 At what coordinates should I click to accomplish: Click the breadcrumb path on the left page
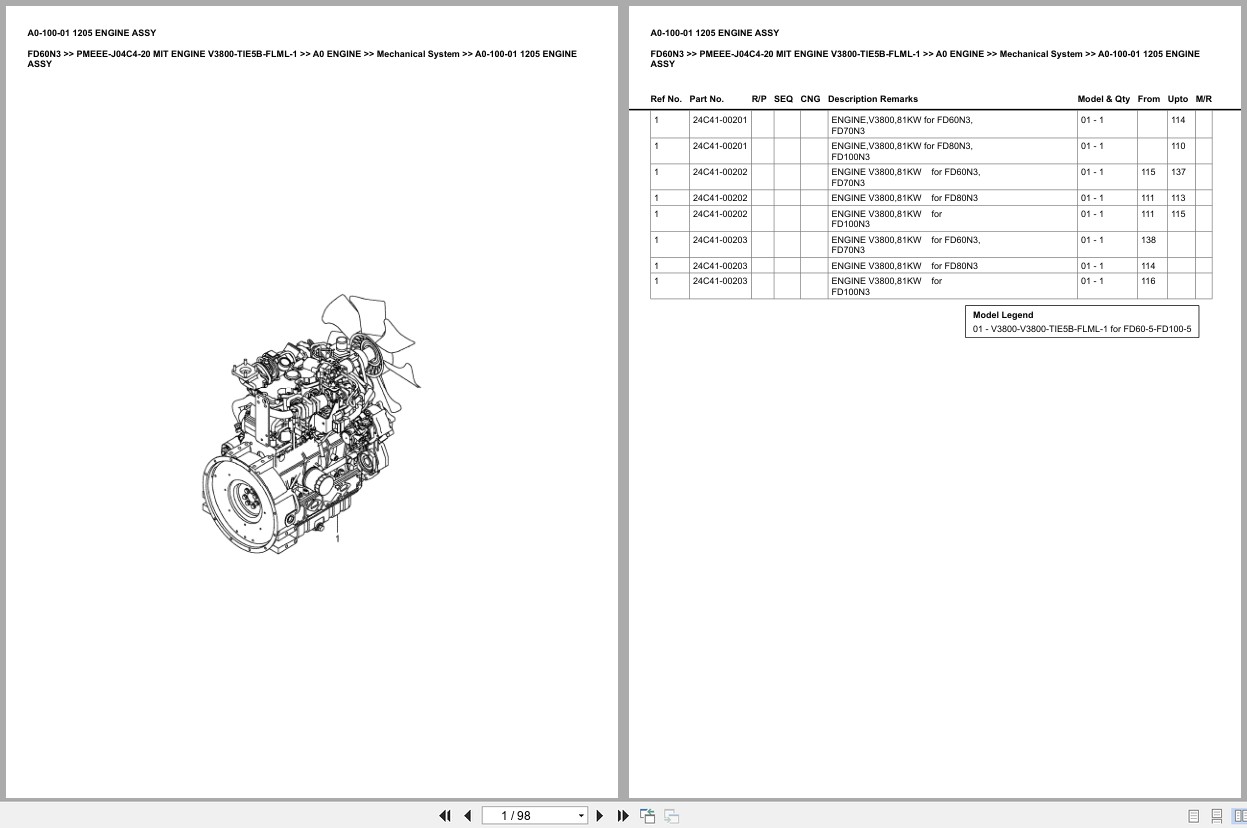[302, 59]
